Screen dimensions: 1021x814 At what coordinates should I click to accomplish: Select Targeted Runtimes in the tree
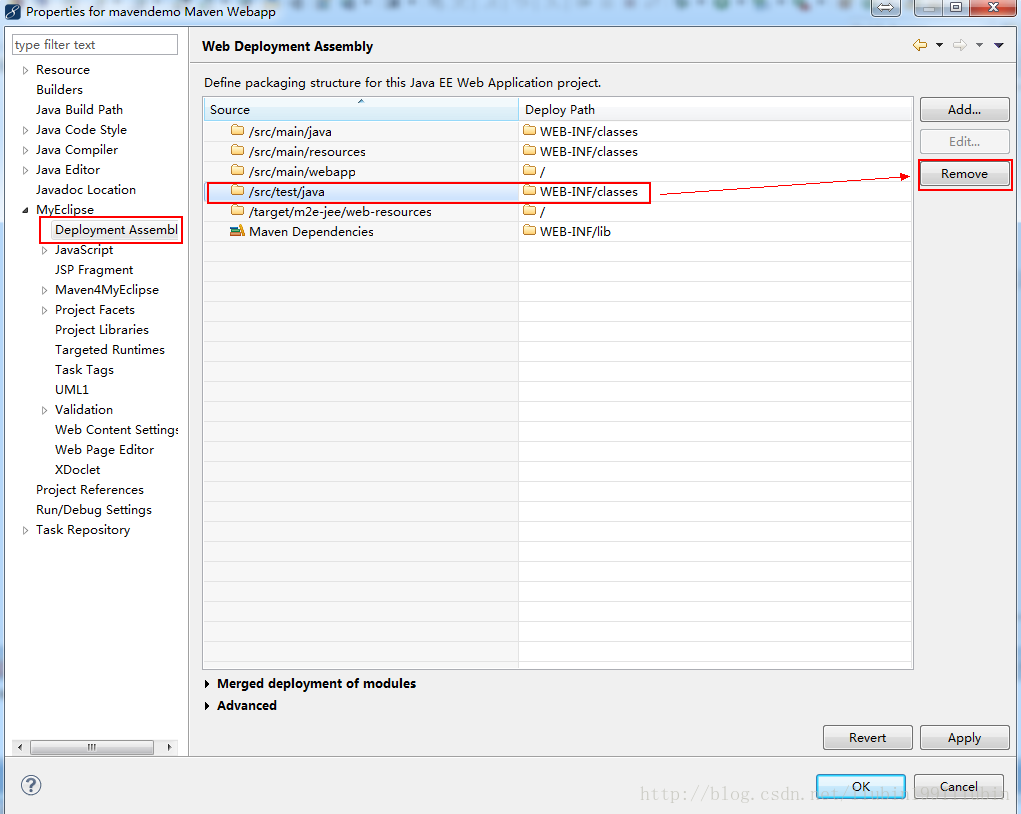(x=109, y=350)
